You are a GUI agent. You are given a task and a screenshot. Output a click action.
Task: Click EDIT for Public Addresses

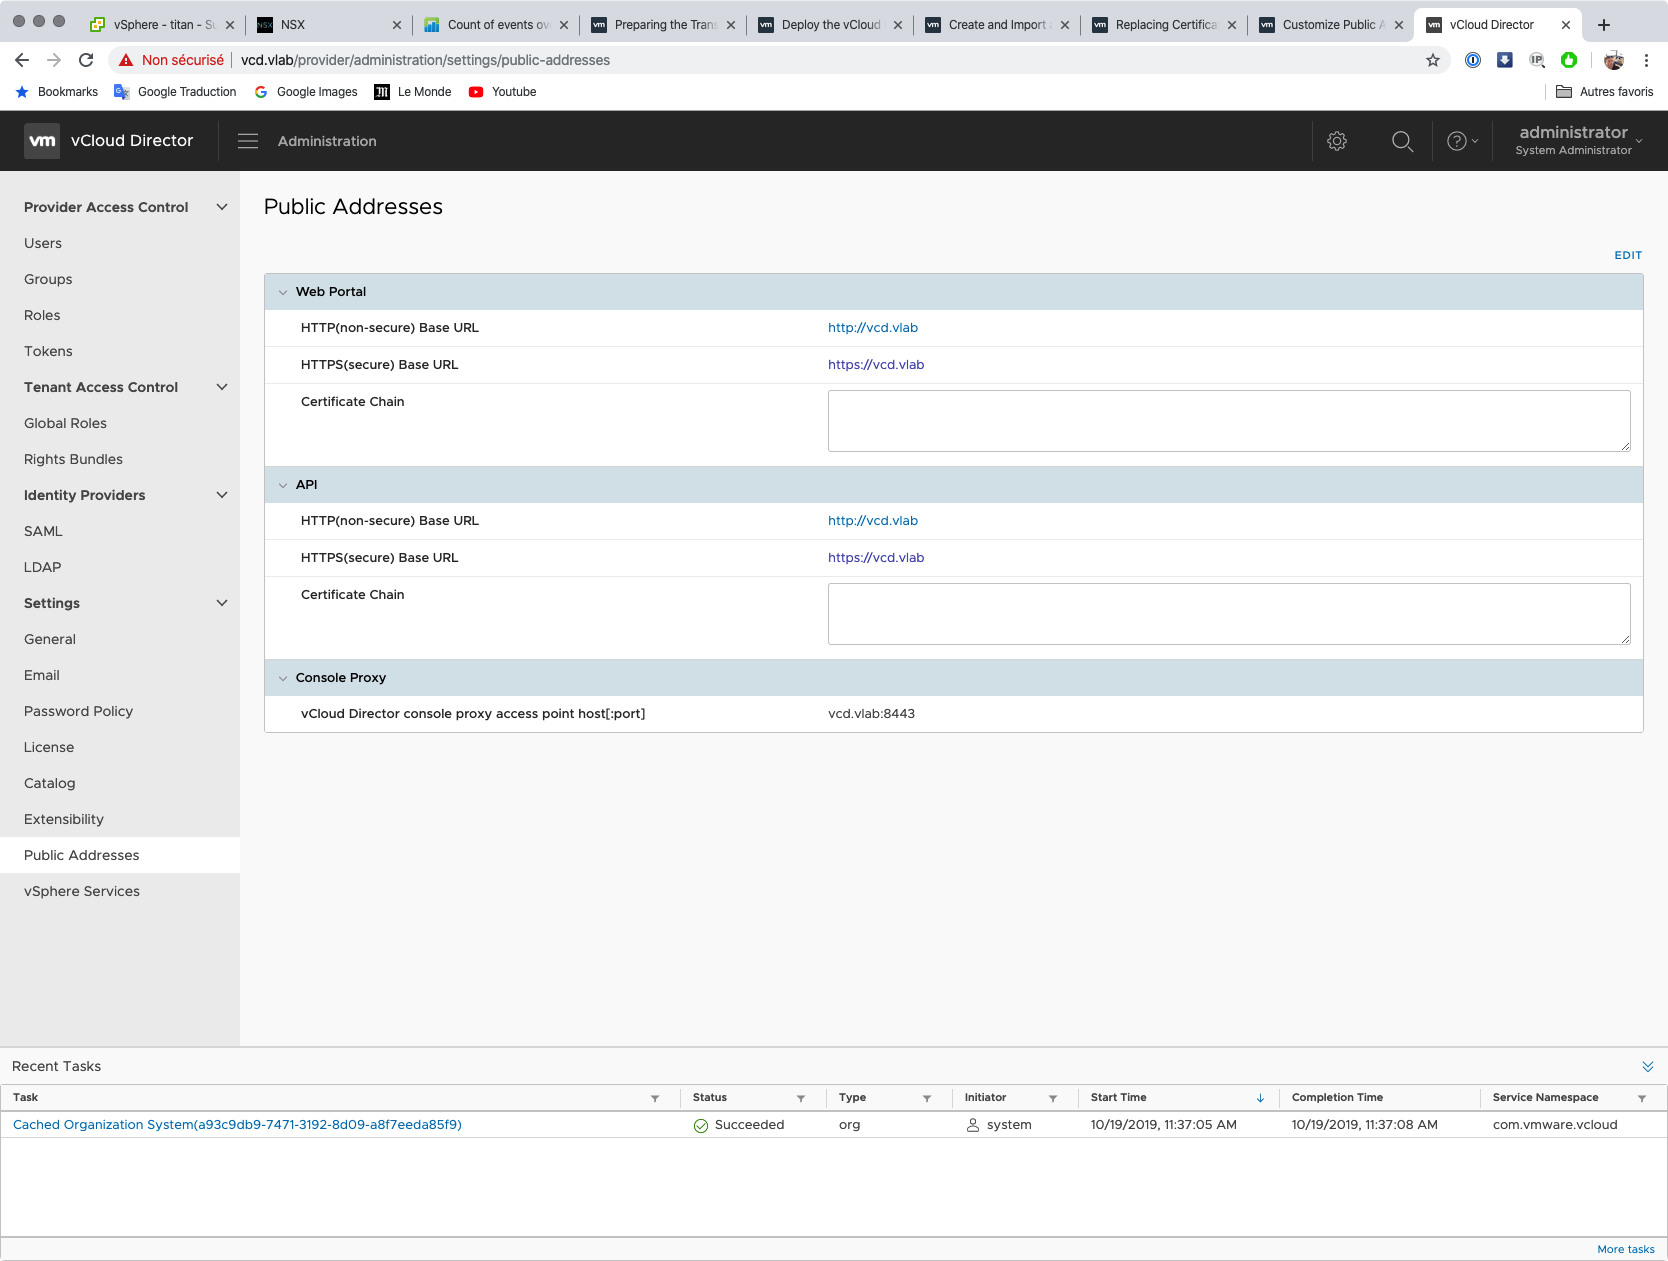1628,255
